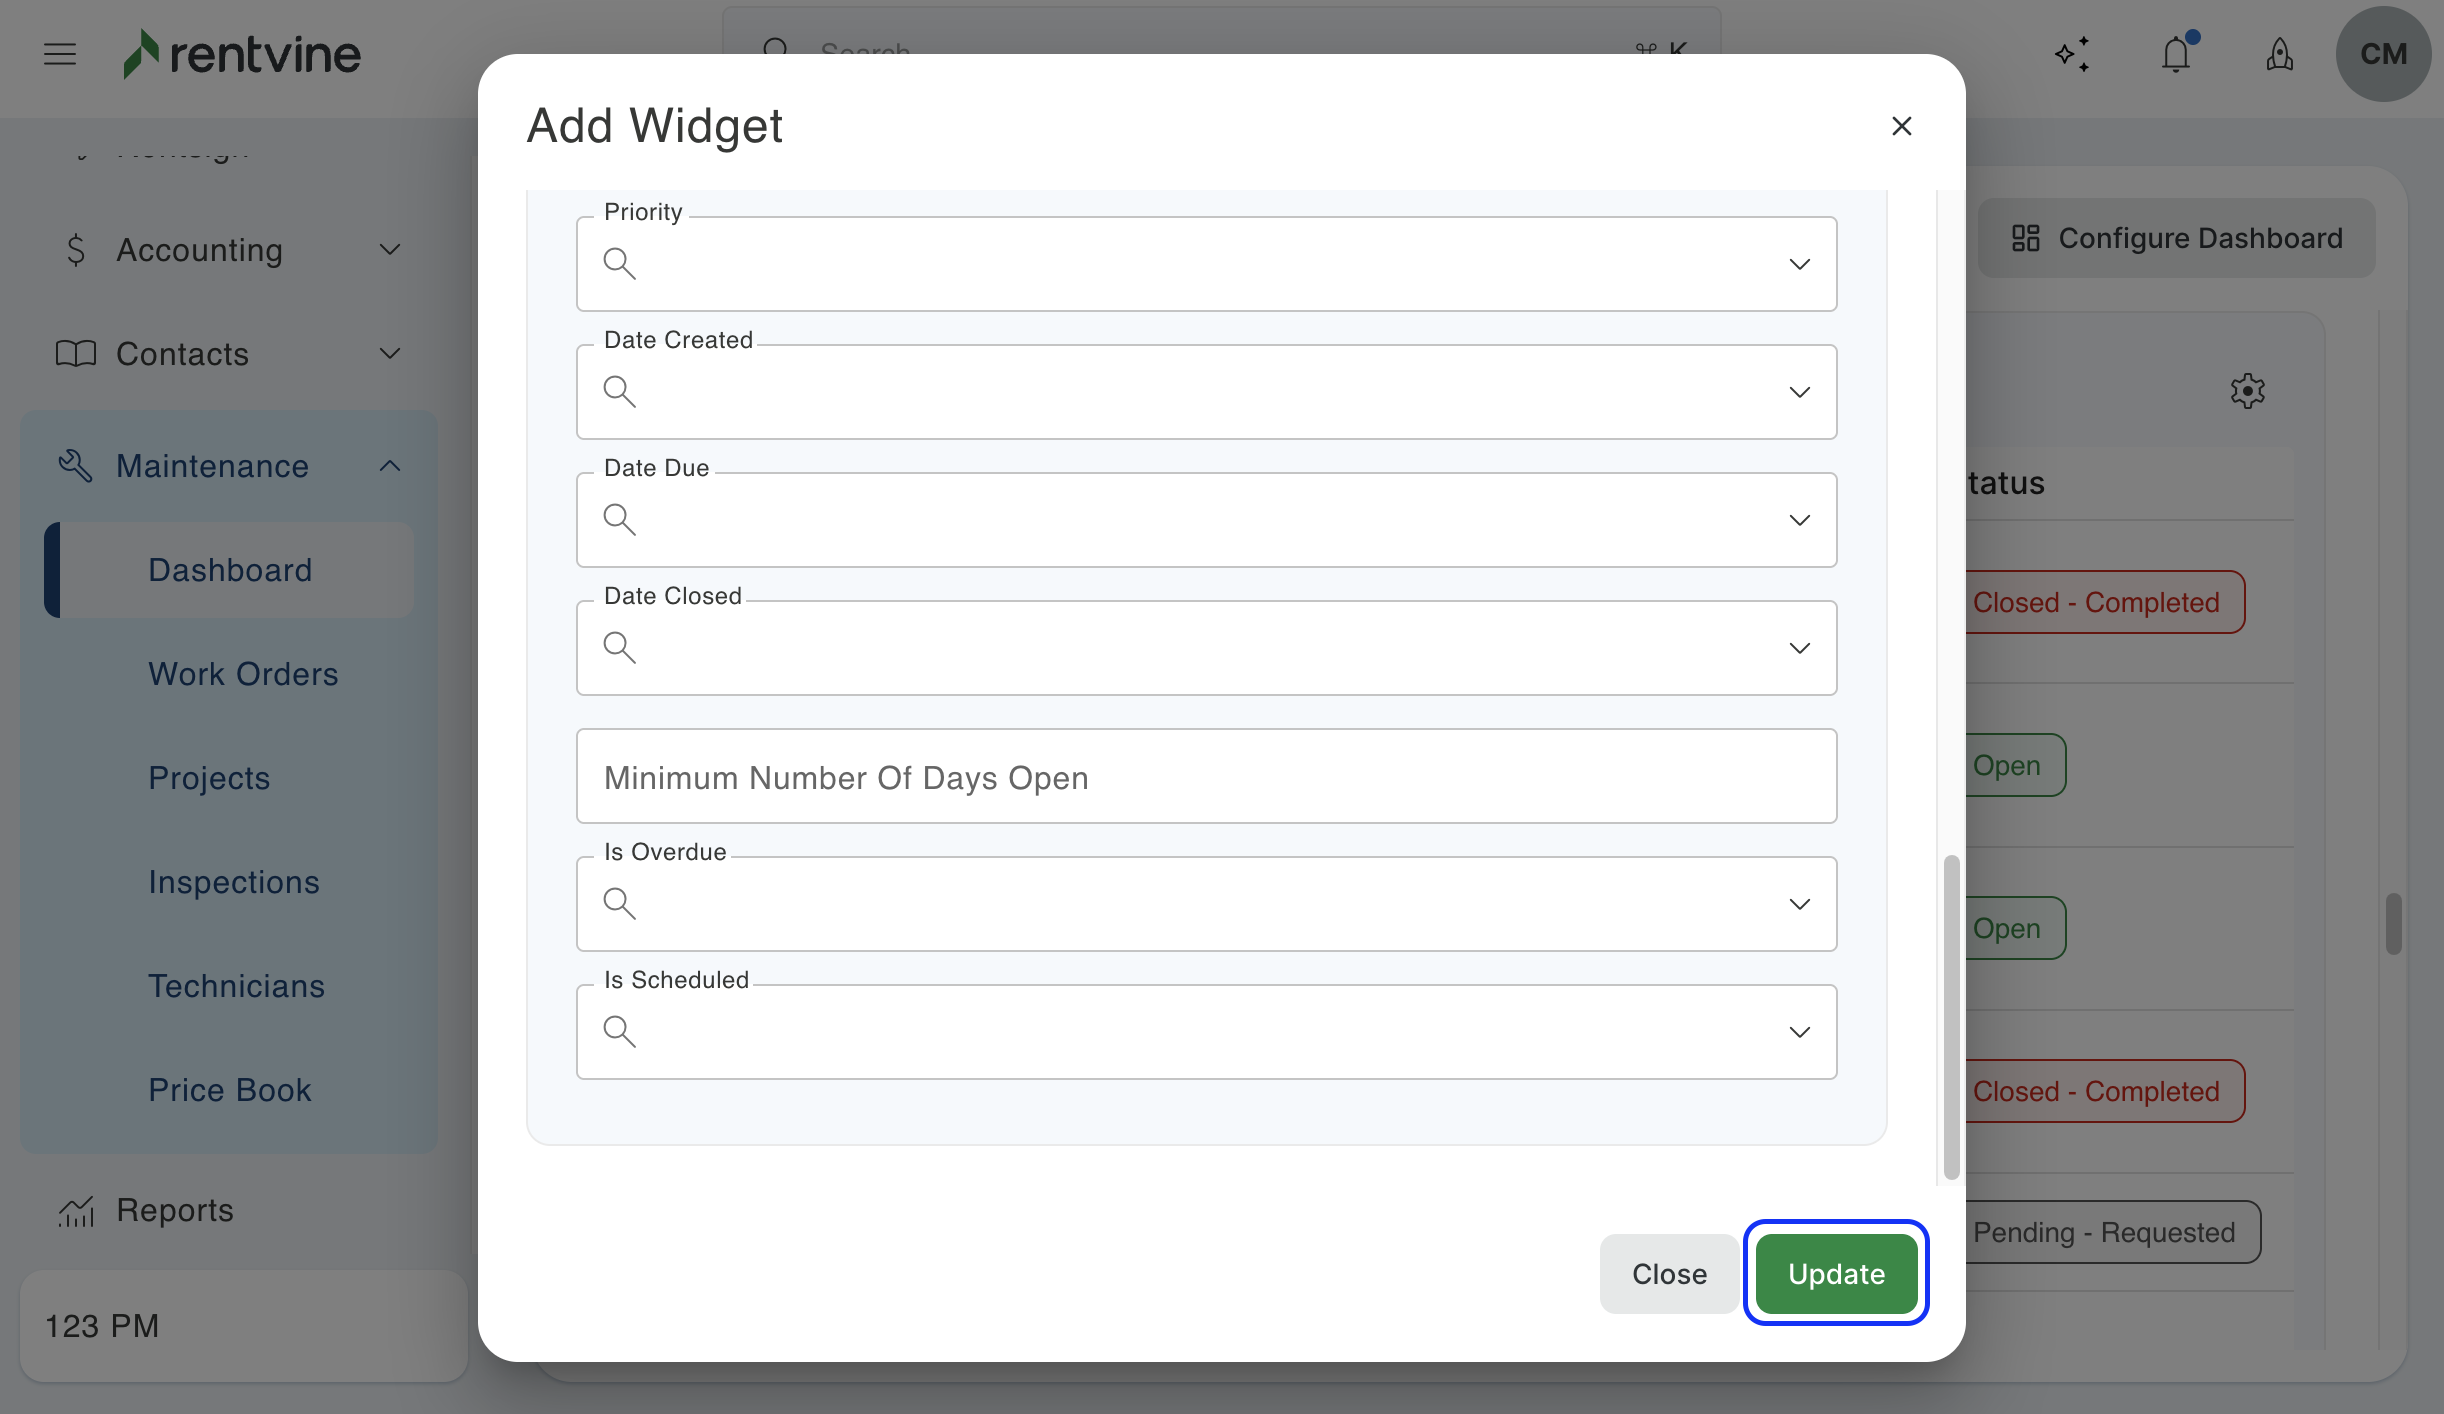Click the dialog's vertical scrollbar thumb
The height and width of the screenshot is (1414, 2444).
pos(1951,1015)
